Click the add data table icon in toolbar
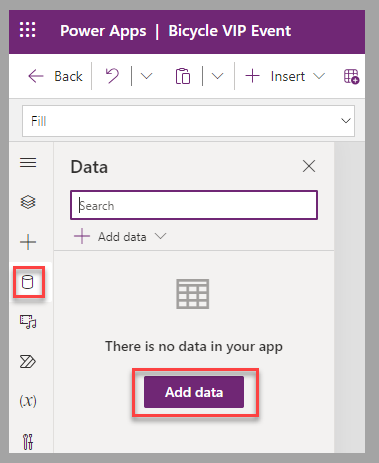Screen dimensions: 379x463 pos(351,76)
